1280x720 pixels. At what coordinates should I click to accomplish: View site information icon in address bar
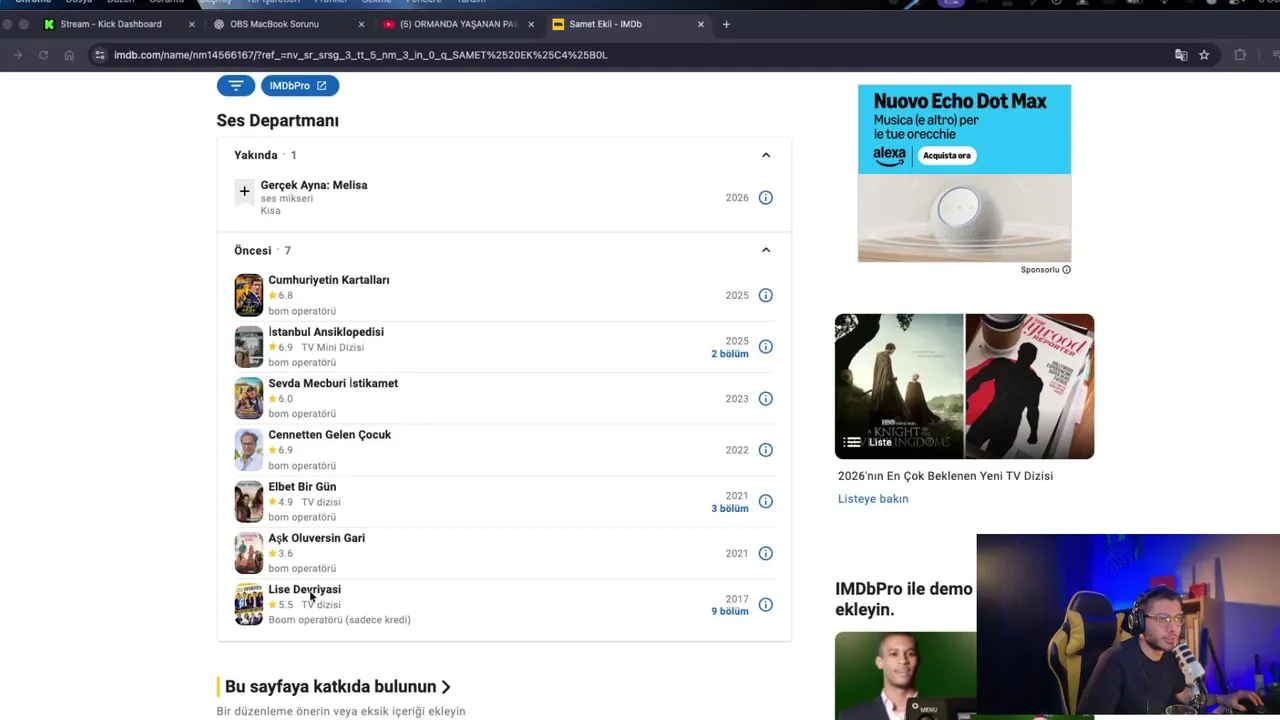pos(99,55)
